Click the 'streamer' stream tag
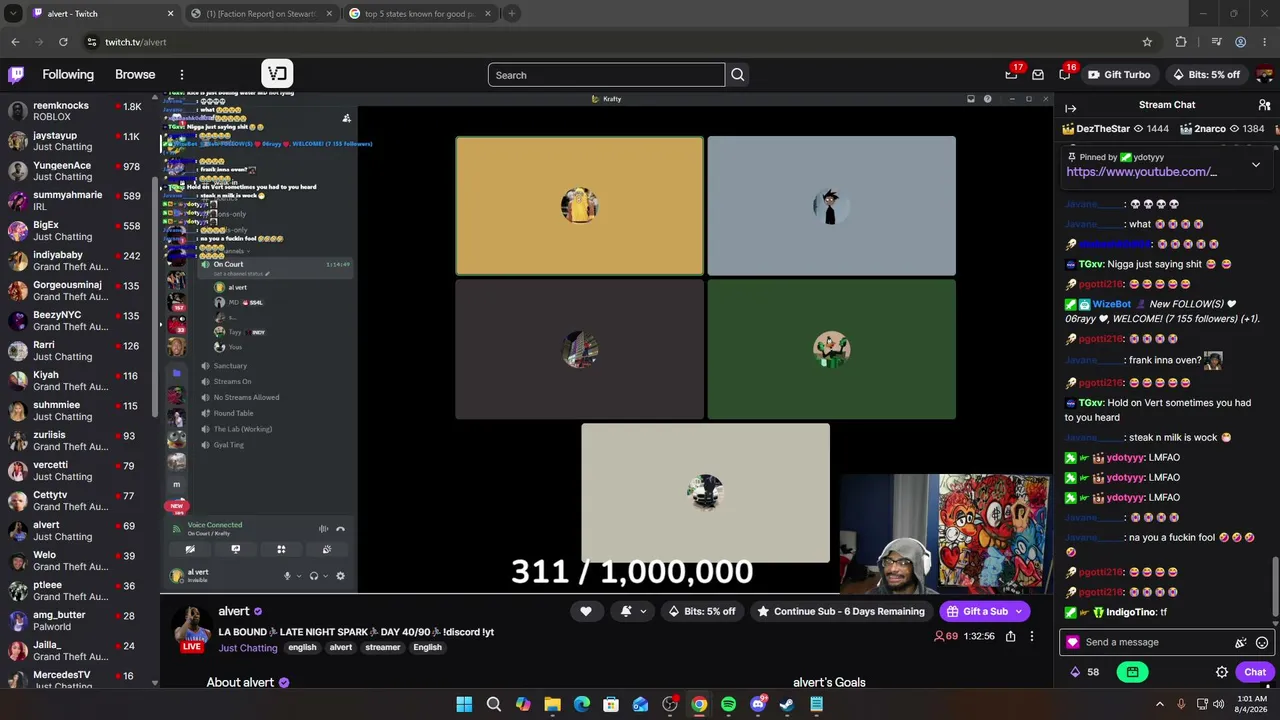This screenshot has height=720, width=1280. (x=382, y=648)
